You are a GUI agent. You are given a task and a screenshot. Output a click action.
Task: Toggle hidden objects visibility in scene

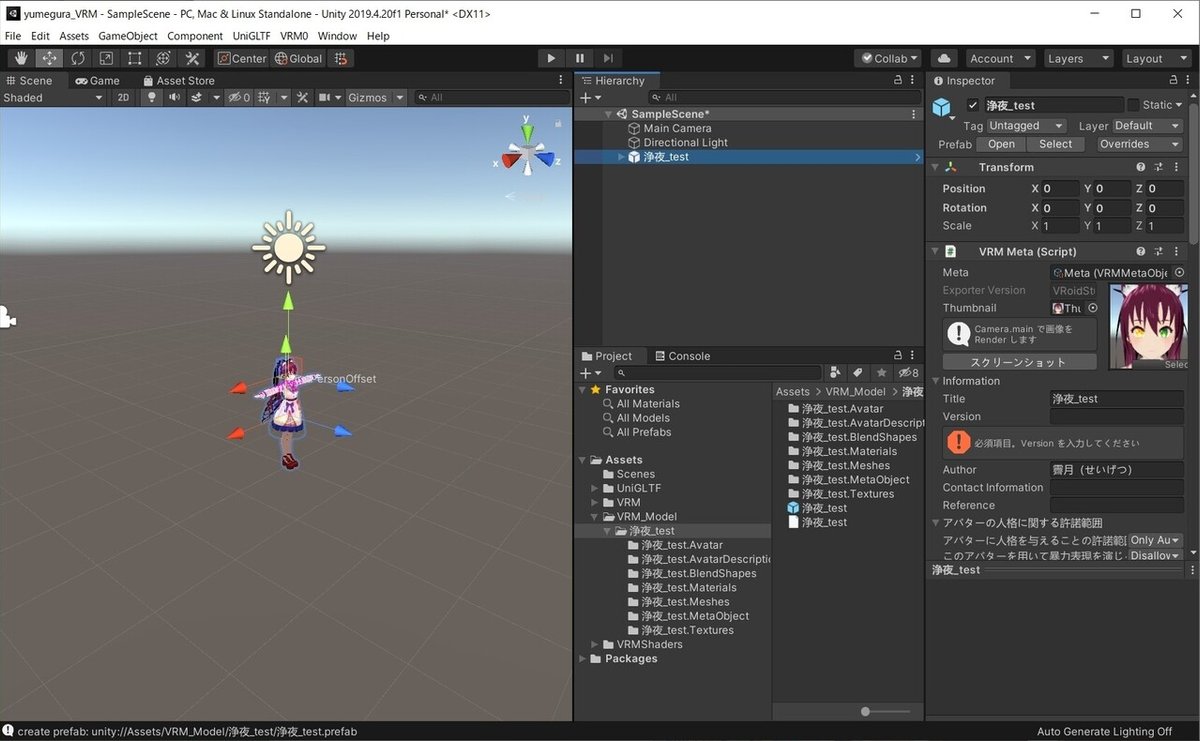click(x=239, y=97)
